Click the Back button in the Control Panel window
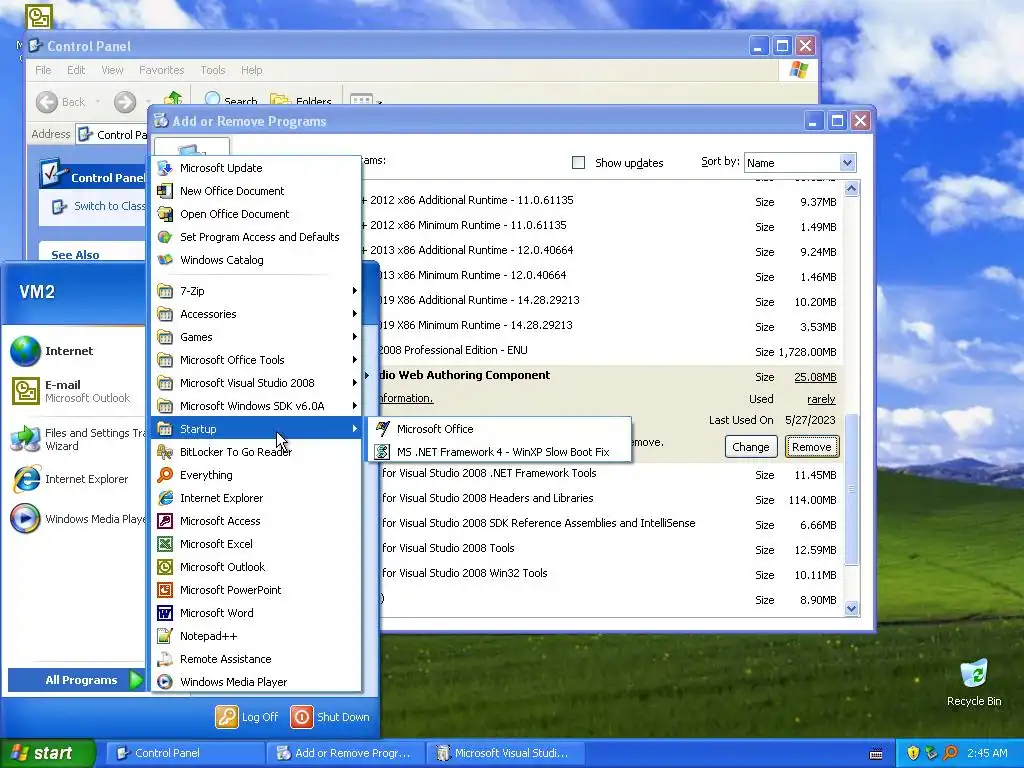This screenshot has height=768, width=1024. click(61, 102)
